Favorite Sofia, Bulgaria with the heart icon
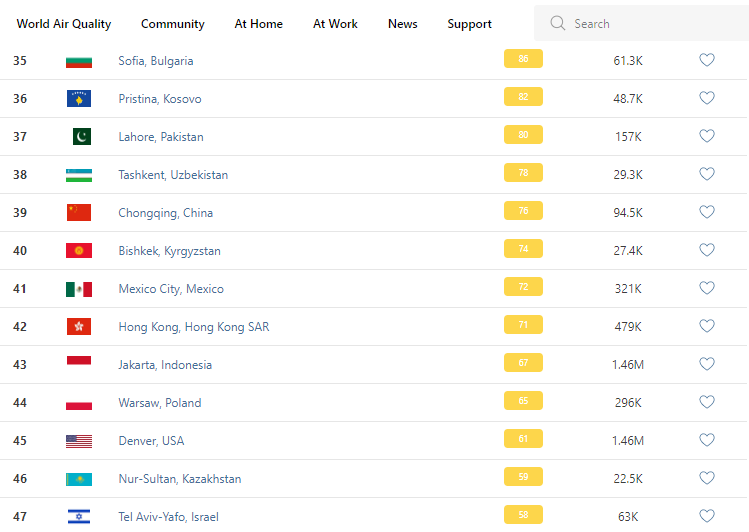The width and height of the screenshot is (749, 532). (706, 60)
